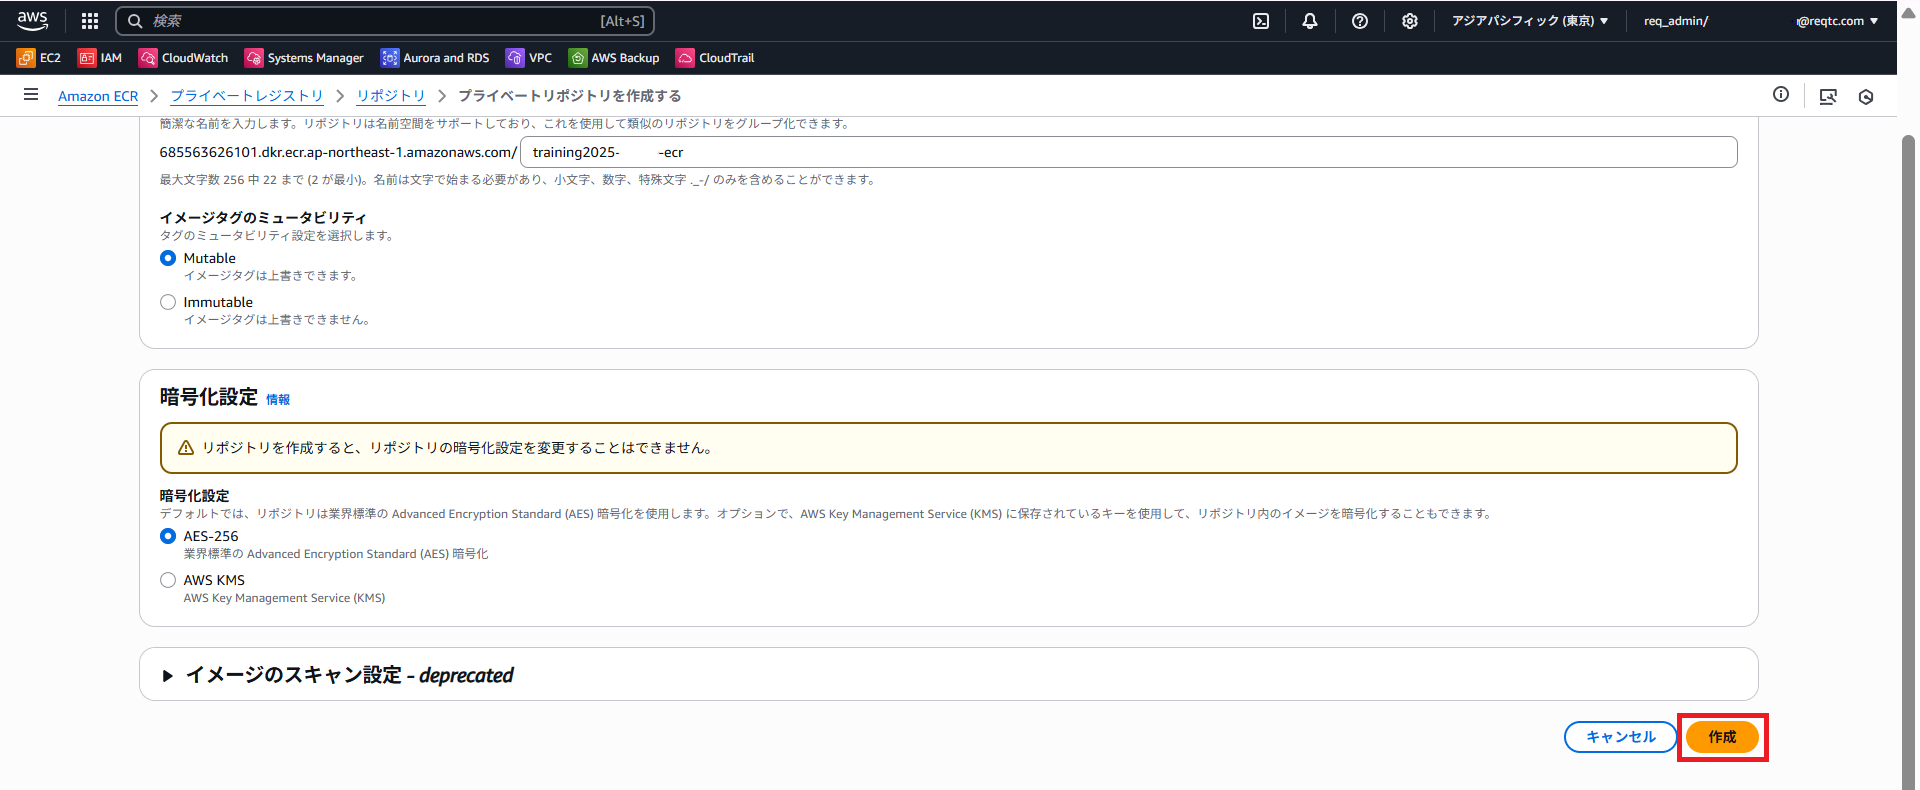Expand イメージのスキャン設定 section
This screenshot has width=1920, height=790.
338,675
